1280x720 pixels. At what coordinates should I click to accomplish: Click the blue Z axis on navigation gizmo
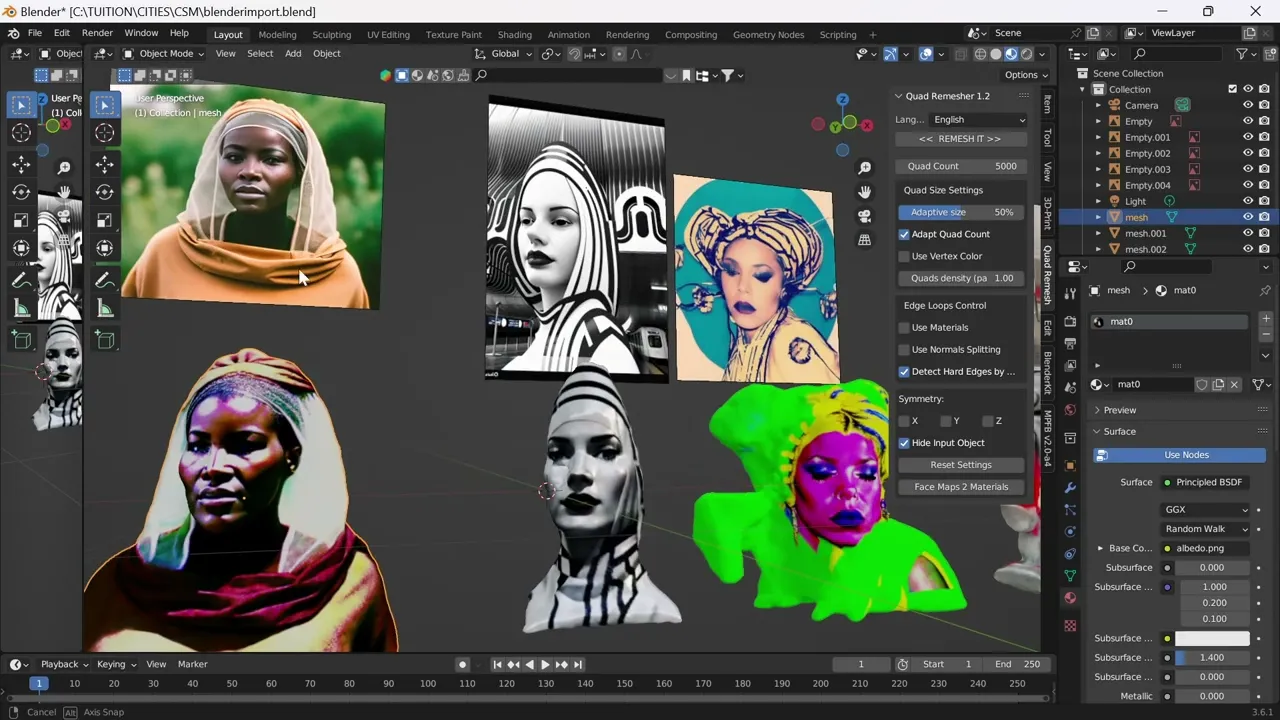tap(843, 100)
